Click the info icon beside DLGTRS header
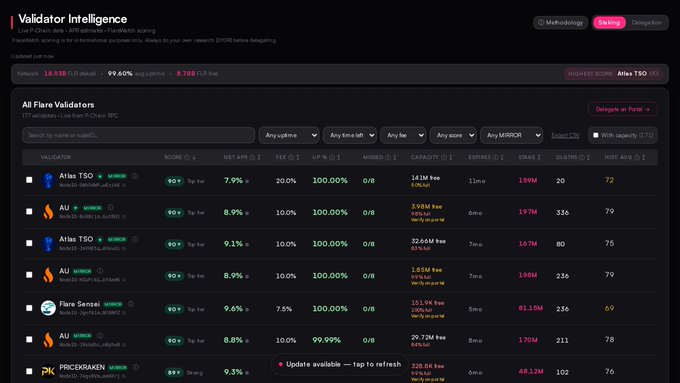The width and height of the screenshot is (680, 383). [x=582, y=157]
